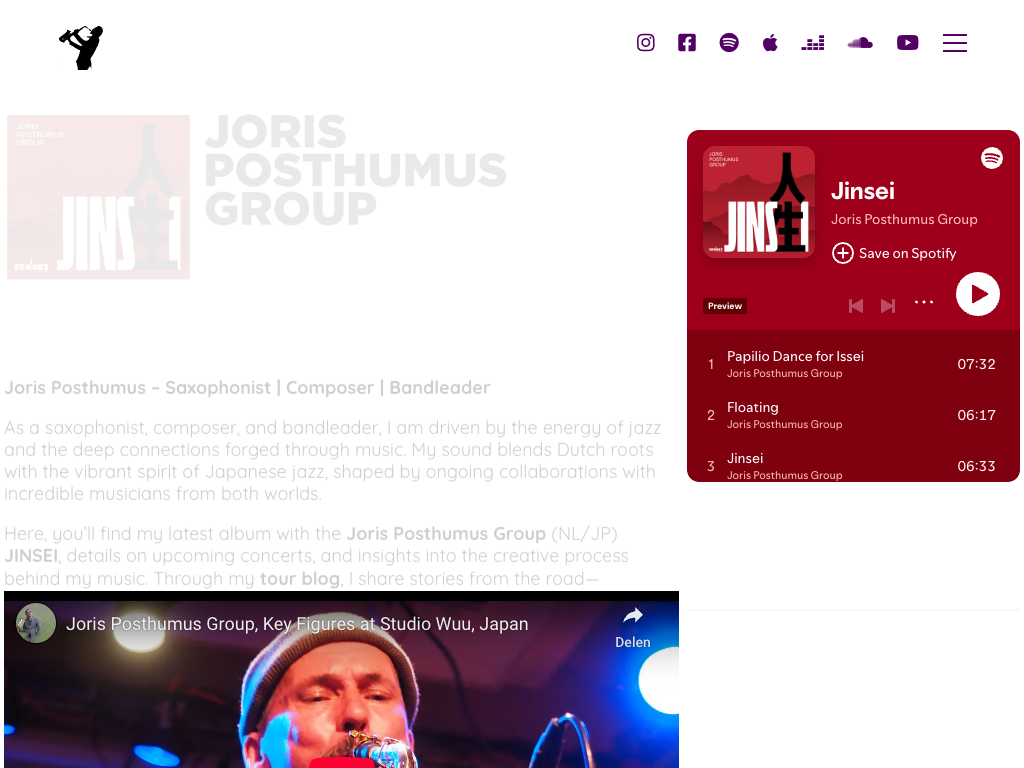Click the Spotify logo in the player
Viewport: 1024px width, 768px height.
[991, 158]
